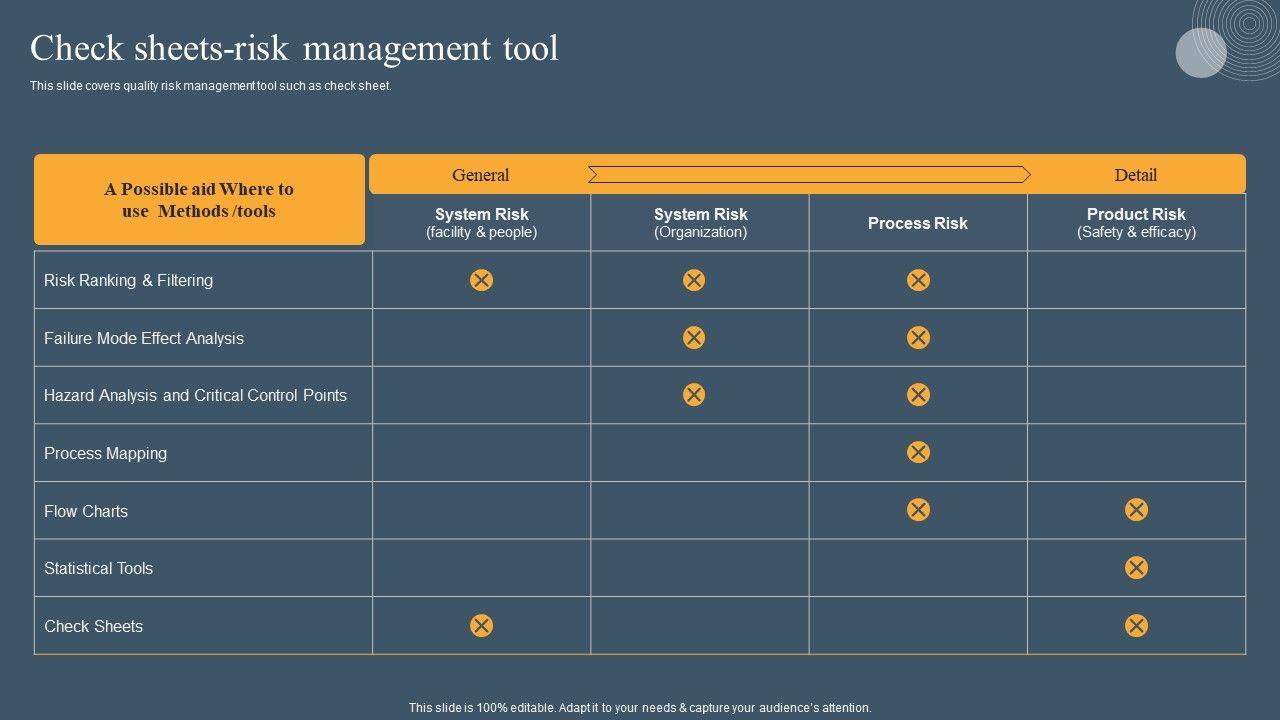Image resolution: width=1280 pixels, height=720 pixels.
Task: Select the Detail header label
Action: 1135,175
